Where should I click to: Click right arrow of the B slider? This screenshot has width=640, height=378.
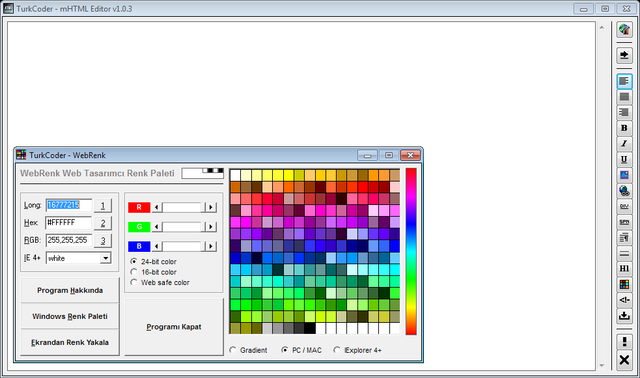pyautogui.click(x=211, y=246)
